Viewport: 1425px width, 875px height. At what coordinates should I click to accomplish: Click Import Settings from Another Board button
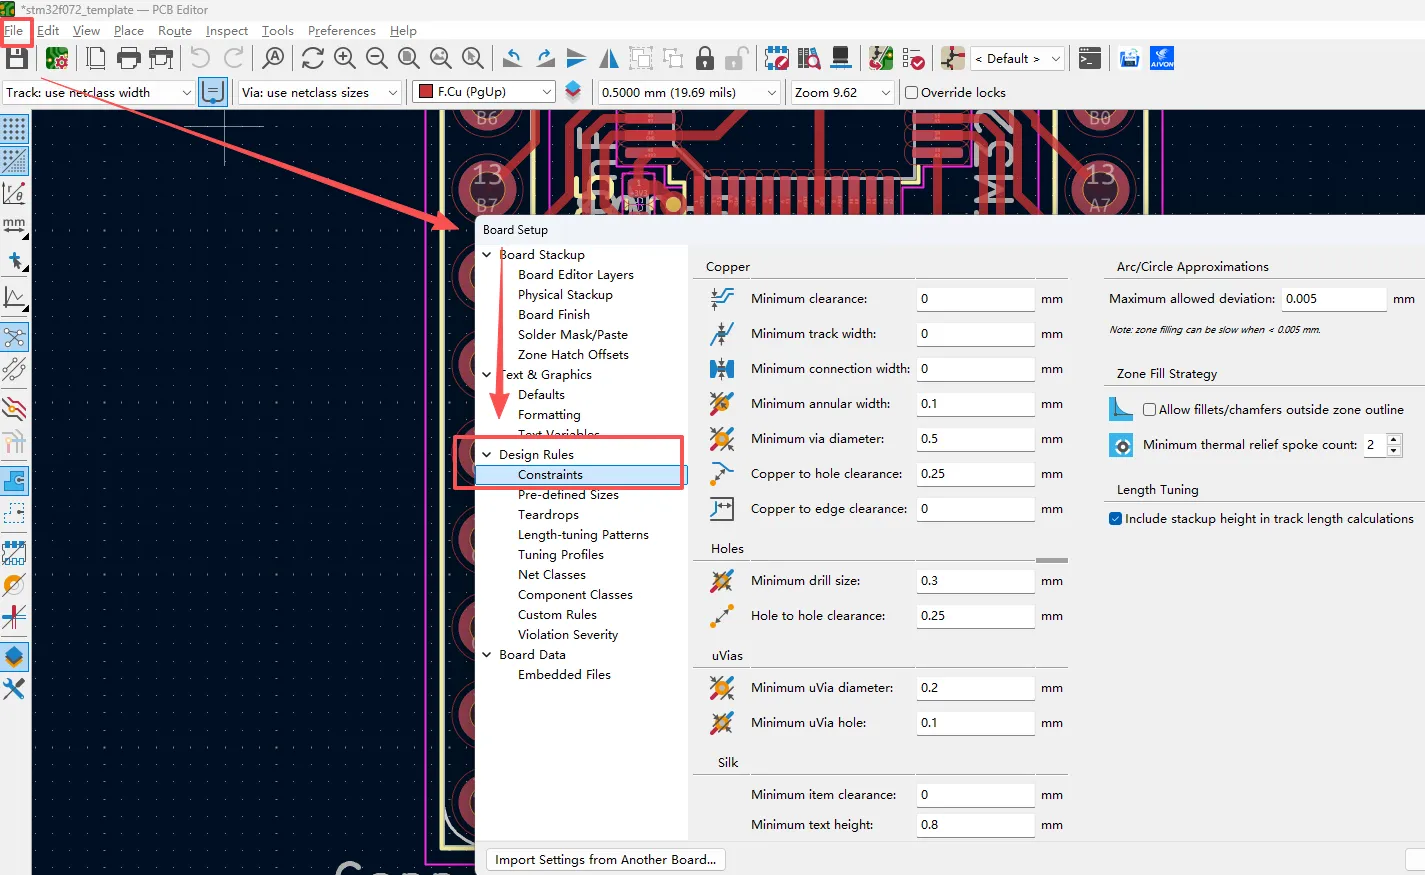tap(605, 859)
